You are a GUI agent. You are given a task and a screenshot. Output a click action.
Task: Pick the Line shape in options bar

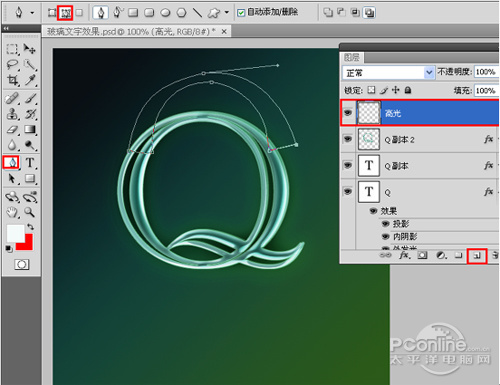[x=198, y=13]
